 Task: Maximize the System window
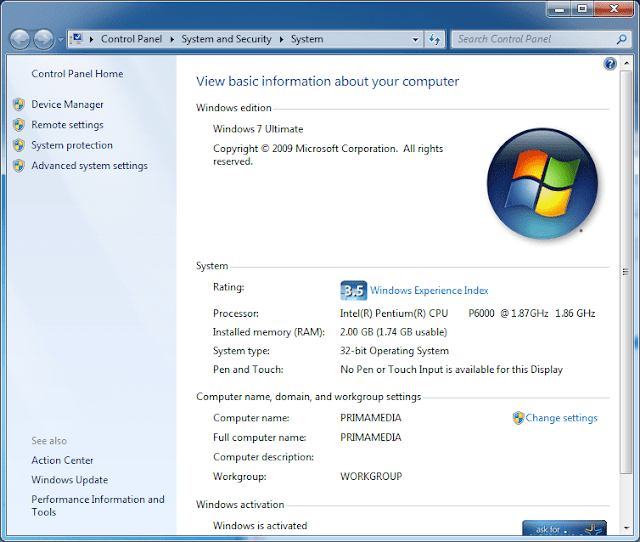coord(582,9)
